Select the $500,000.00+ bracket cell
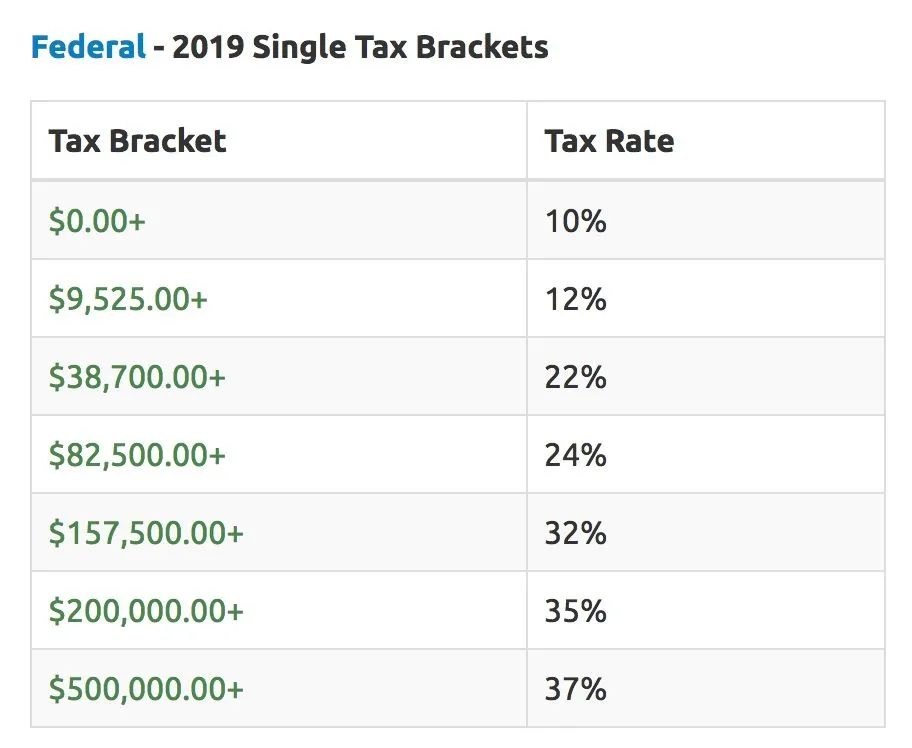 point(146,689)
